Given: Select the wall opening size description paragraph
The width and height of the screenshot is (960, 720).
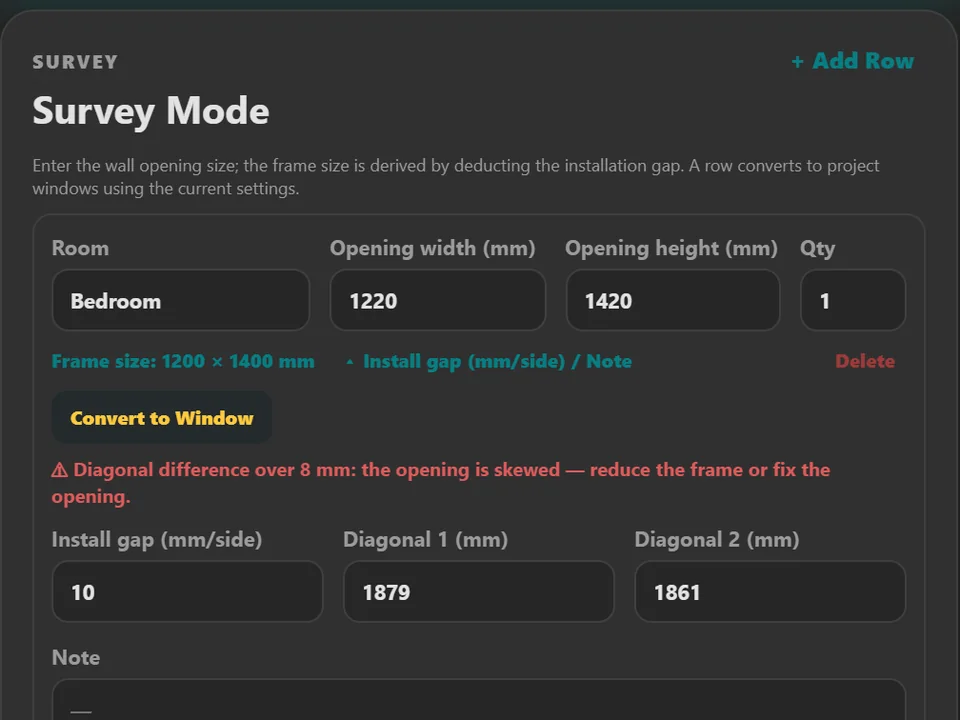Looking at the screenshot, I should [456, 177].
